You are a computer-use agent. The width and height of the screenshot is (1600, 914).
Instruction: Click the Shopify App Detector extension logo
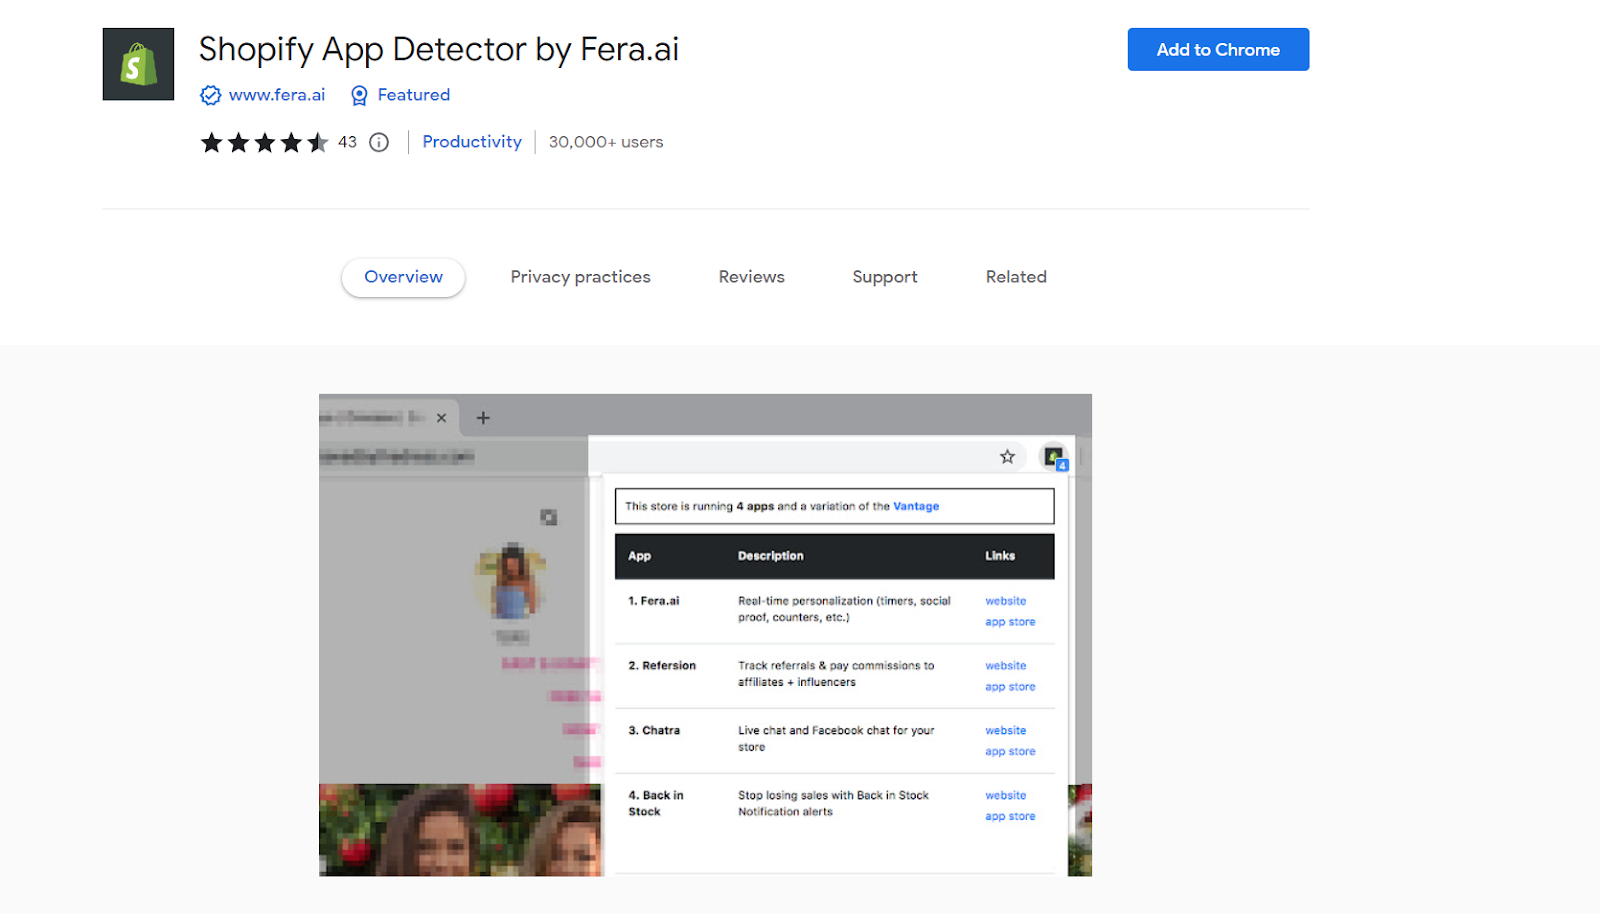[138, 64]
